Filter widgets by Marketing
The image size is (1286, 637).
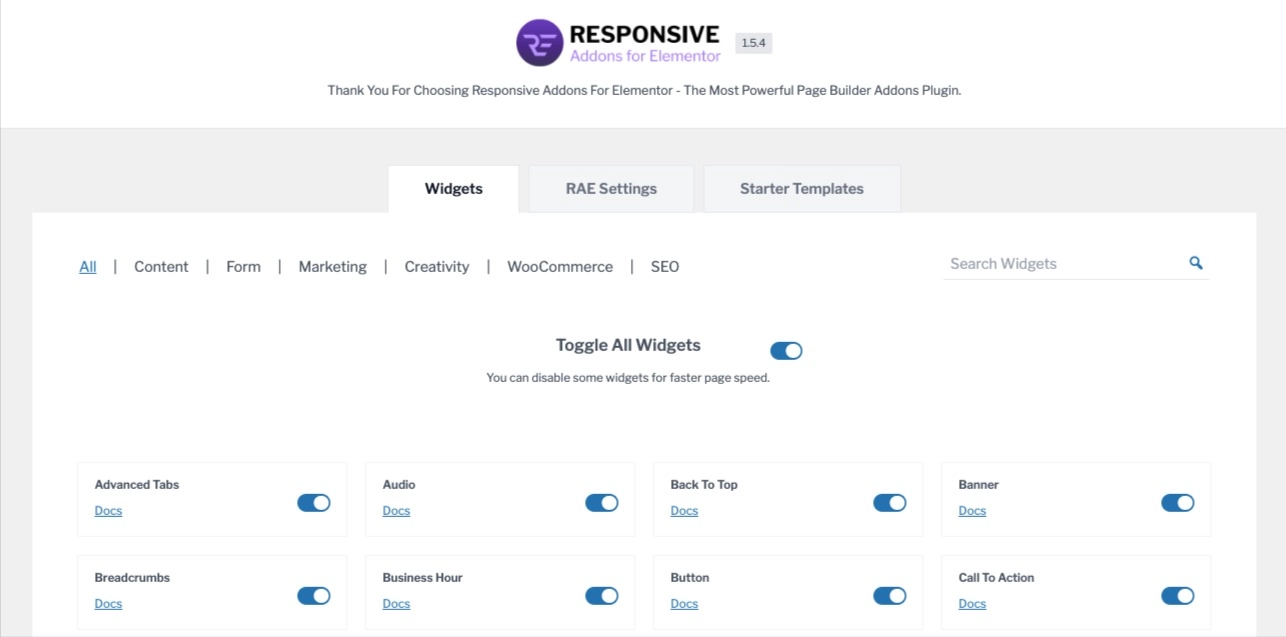(332, 267)
